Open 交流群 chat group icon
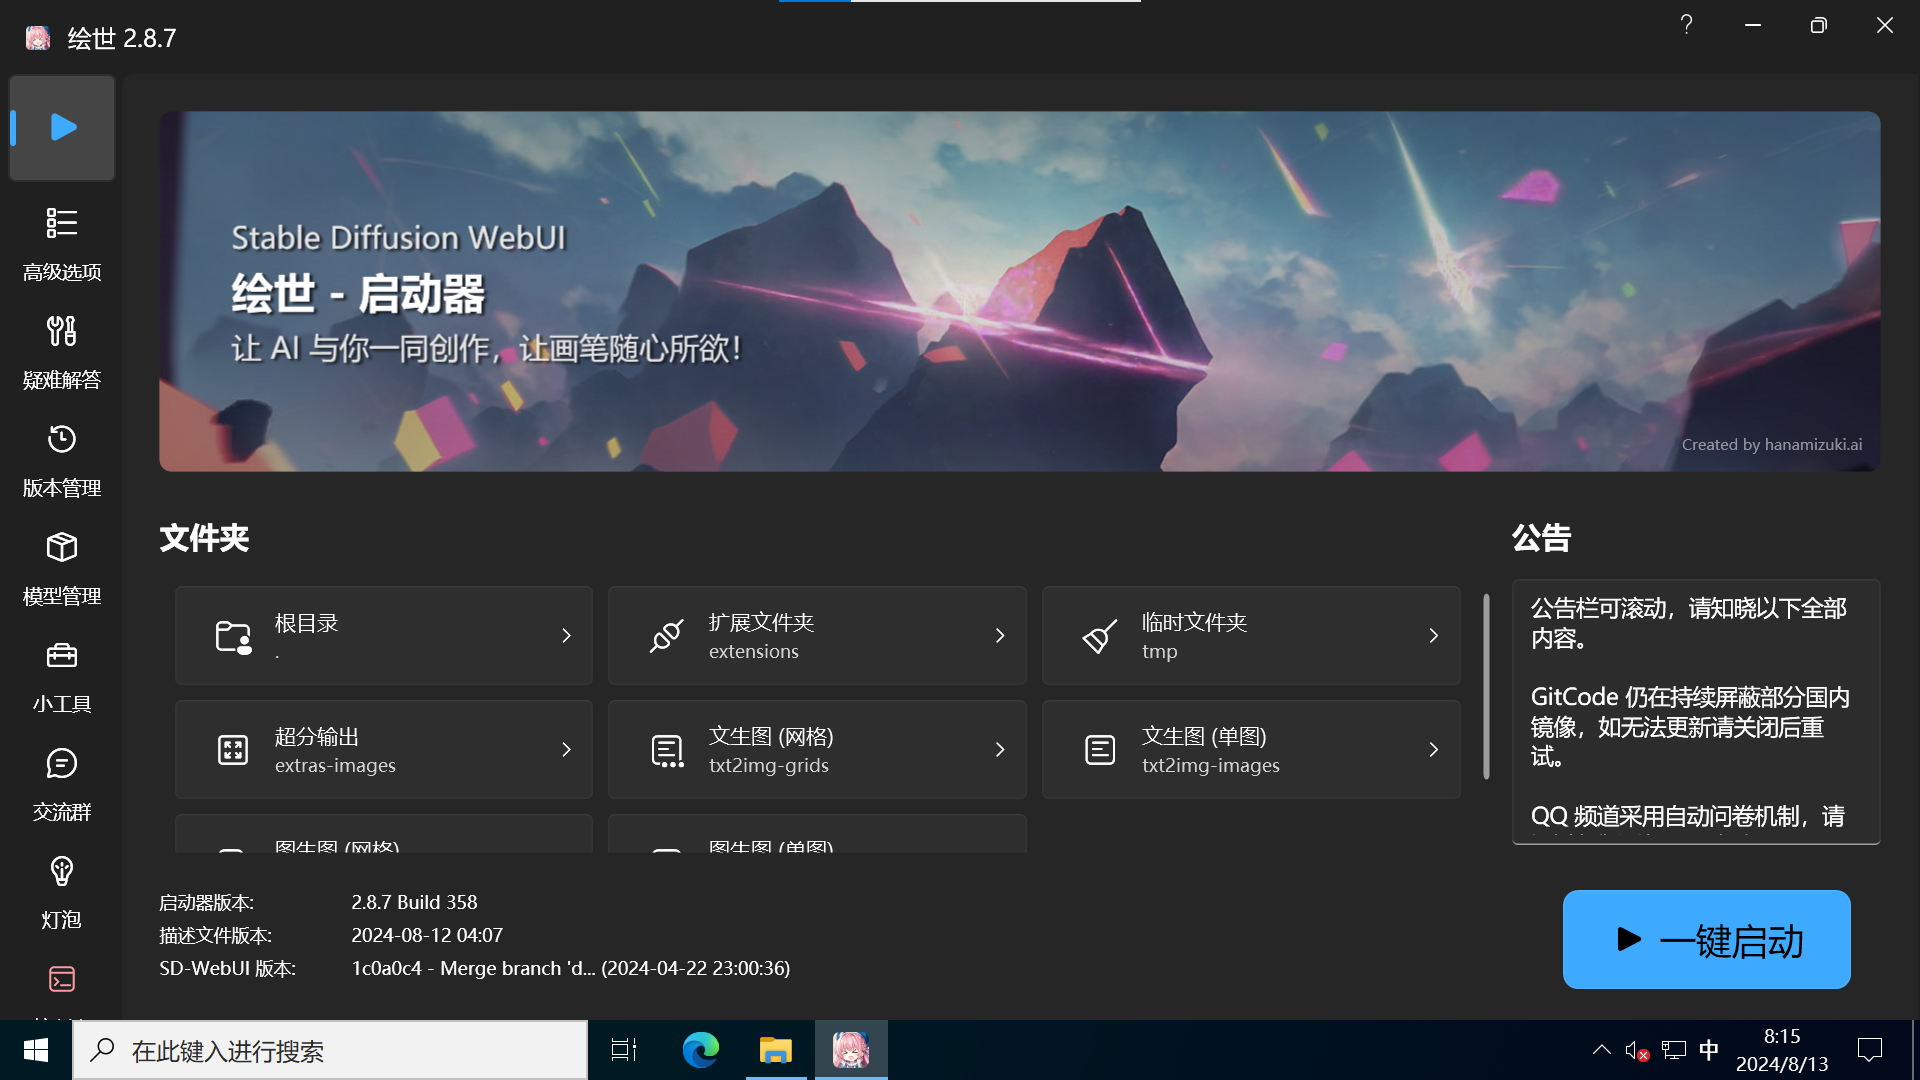Screen dimensions: 1920x1080 (62, 763)
